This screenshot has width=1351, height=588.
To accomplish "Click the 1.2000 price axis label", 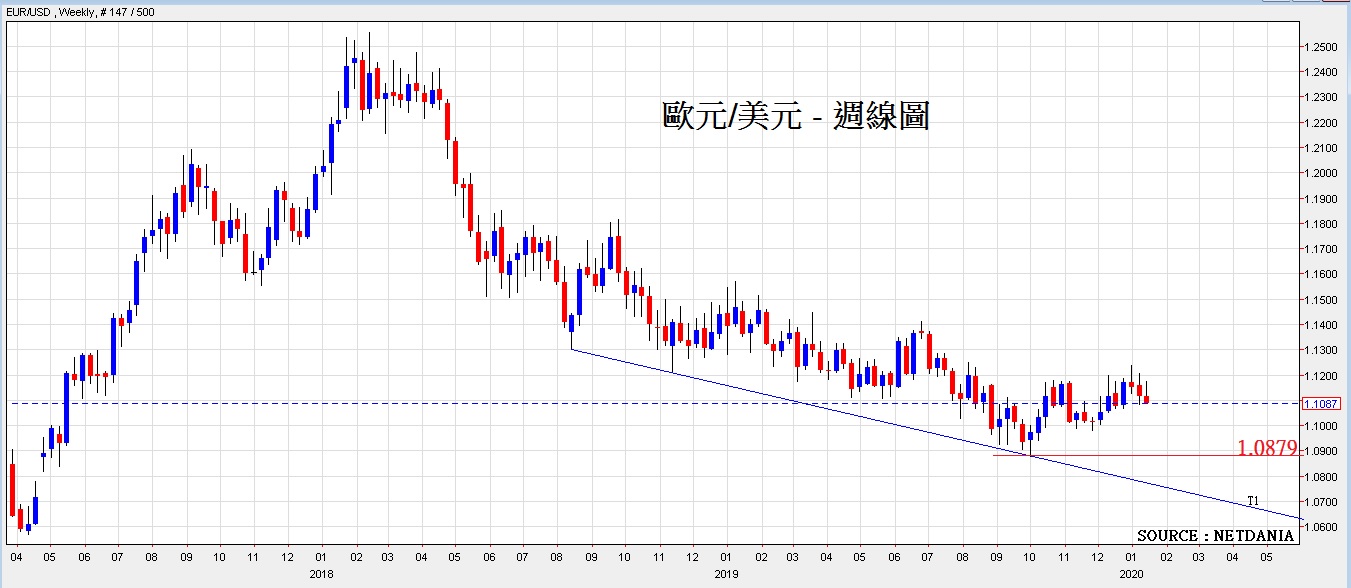I will [1321, 173].
